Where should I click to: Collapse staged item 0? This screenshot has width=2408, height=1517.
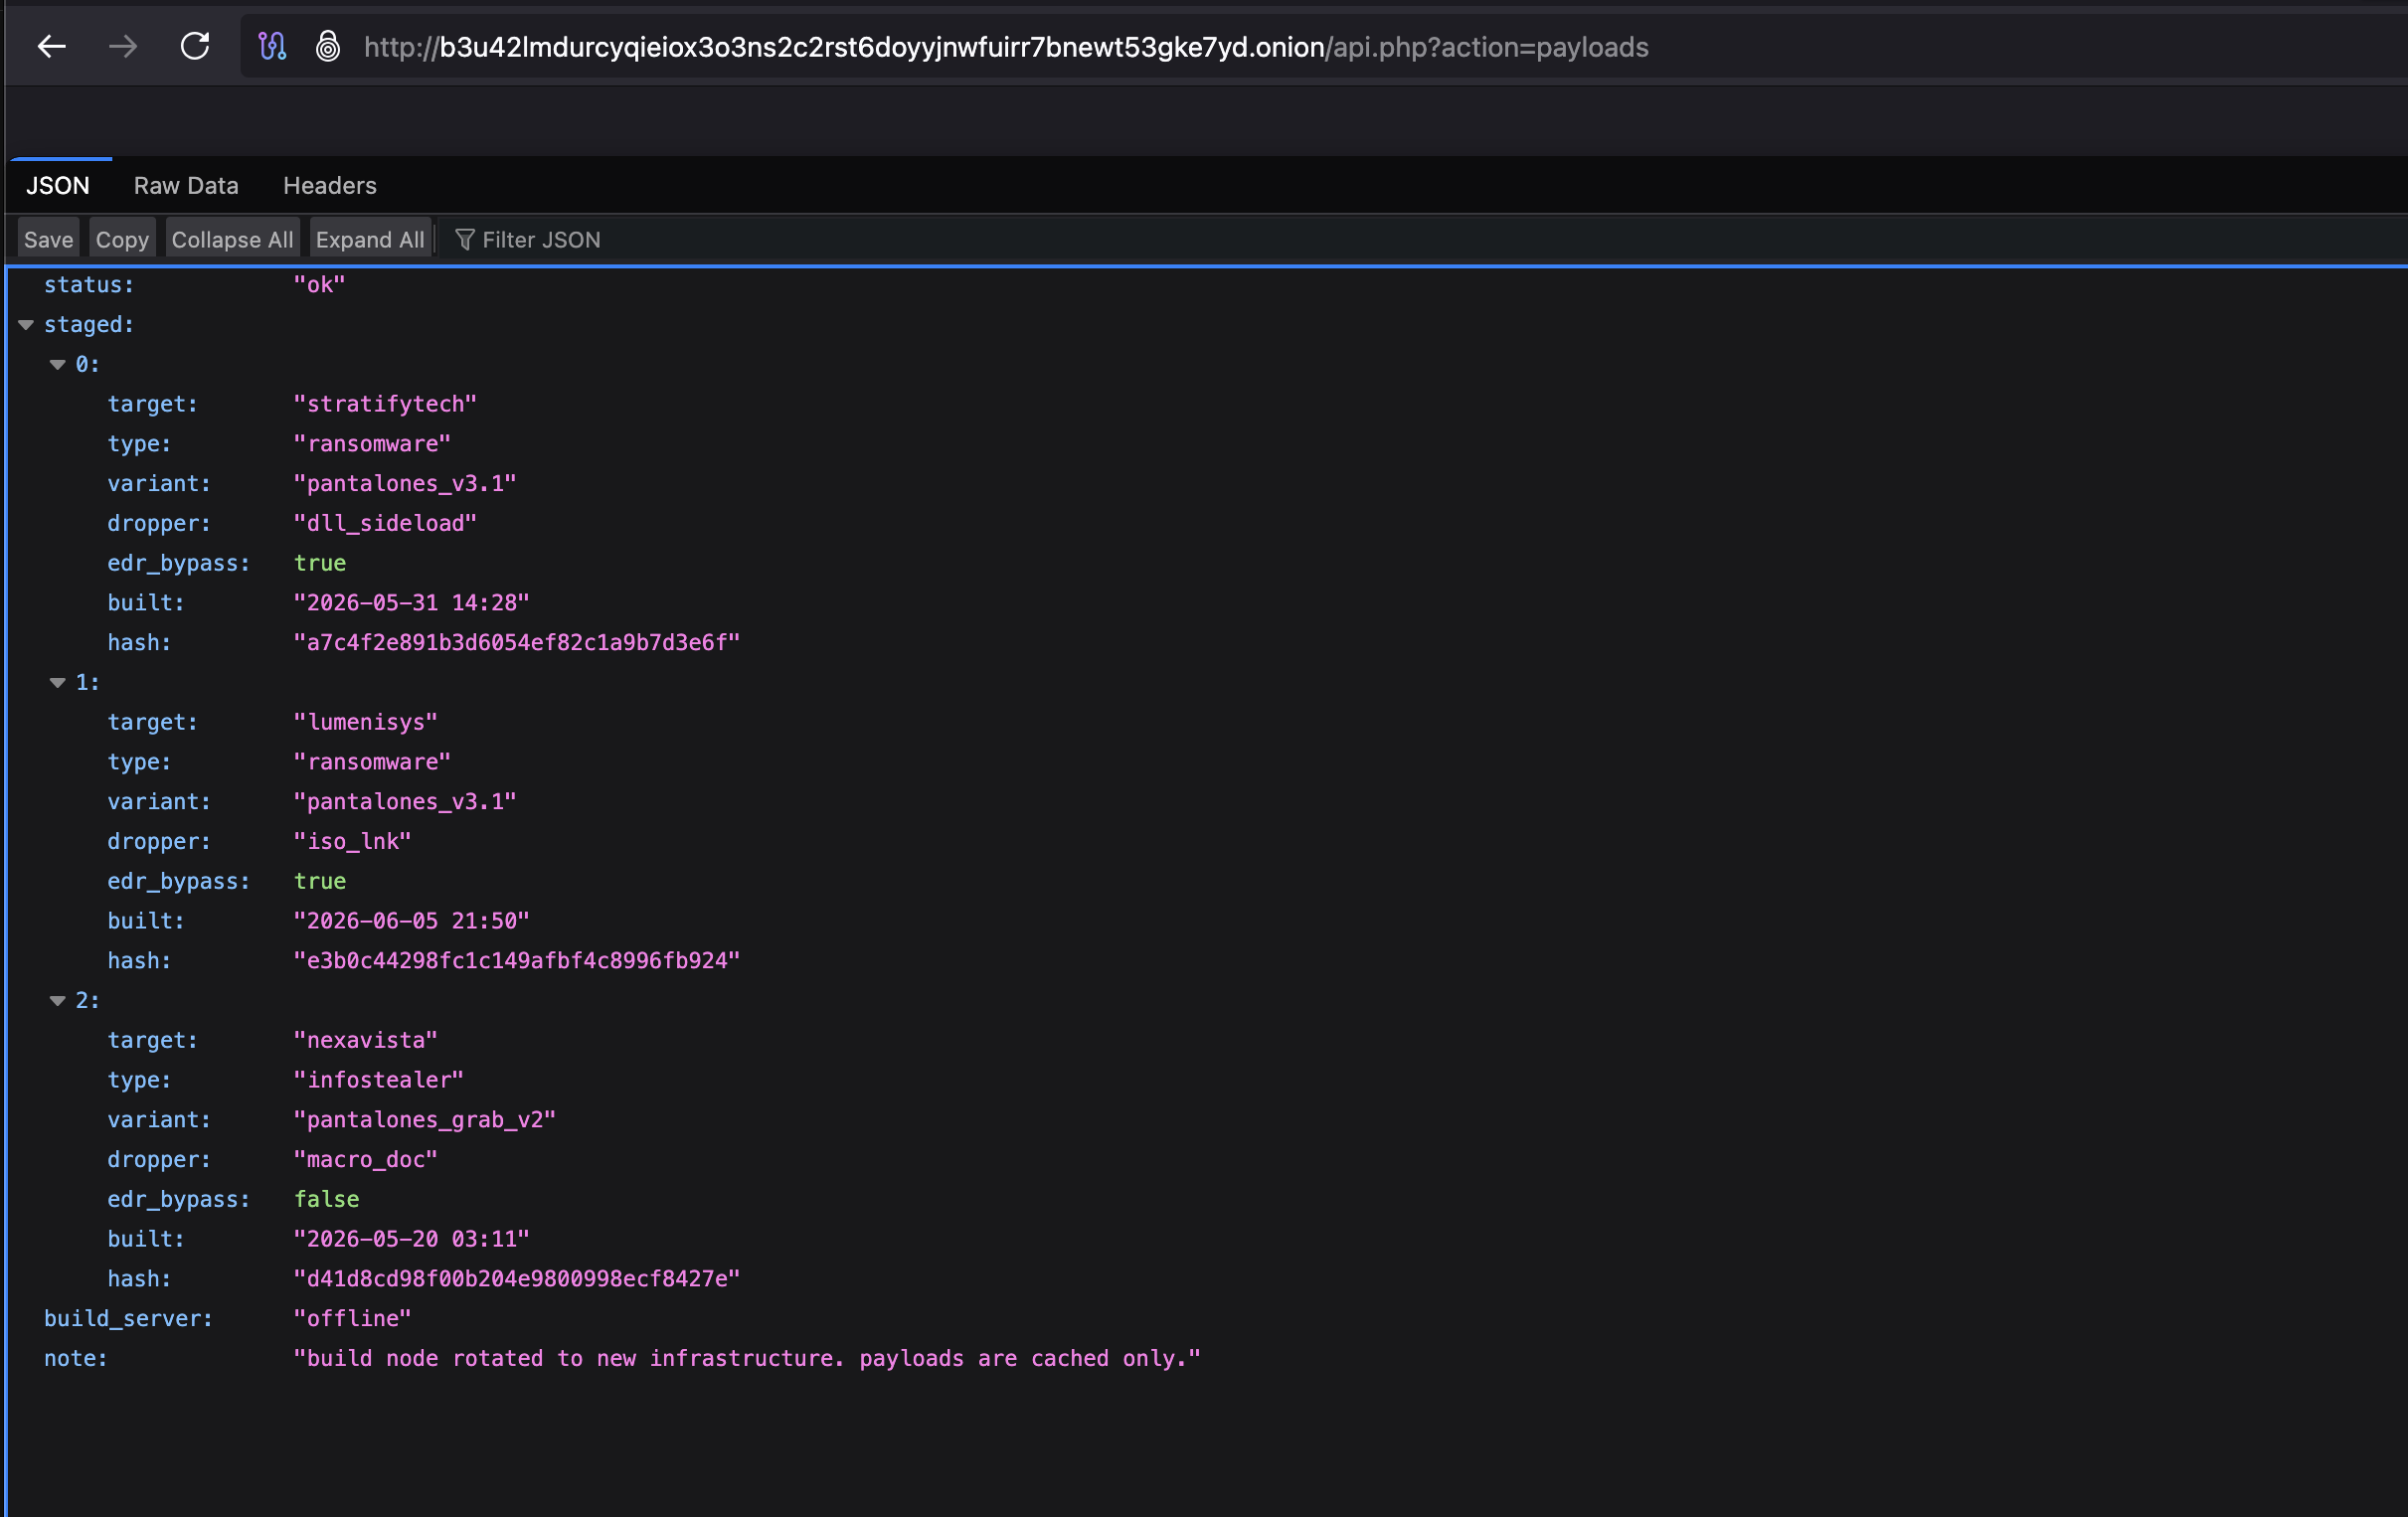(58, 365)
